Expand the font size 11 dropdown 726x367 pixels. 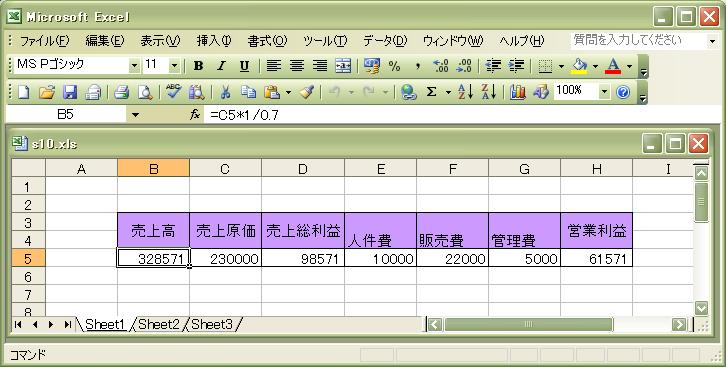174,66
